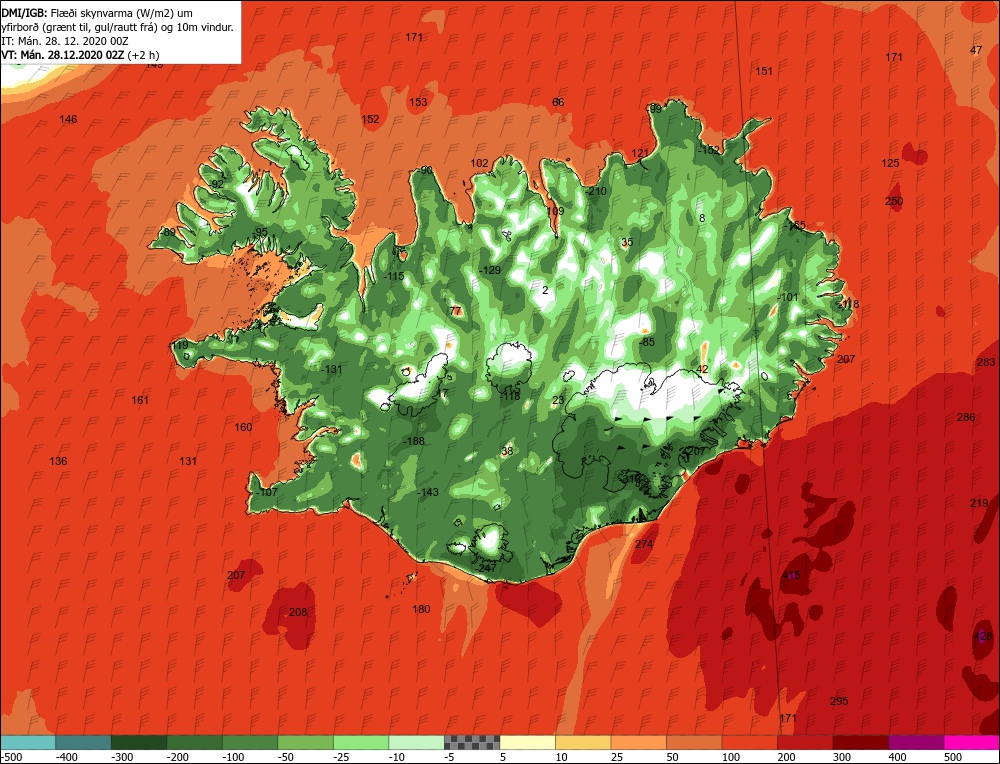Click the map value '35'
Screen dimensions: 1000x764
[627, 242]
